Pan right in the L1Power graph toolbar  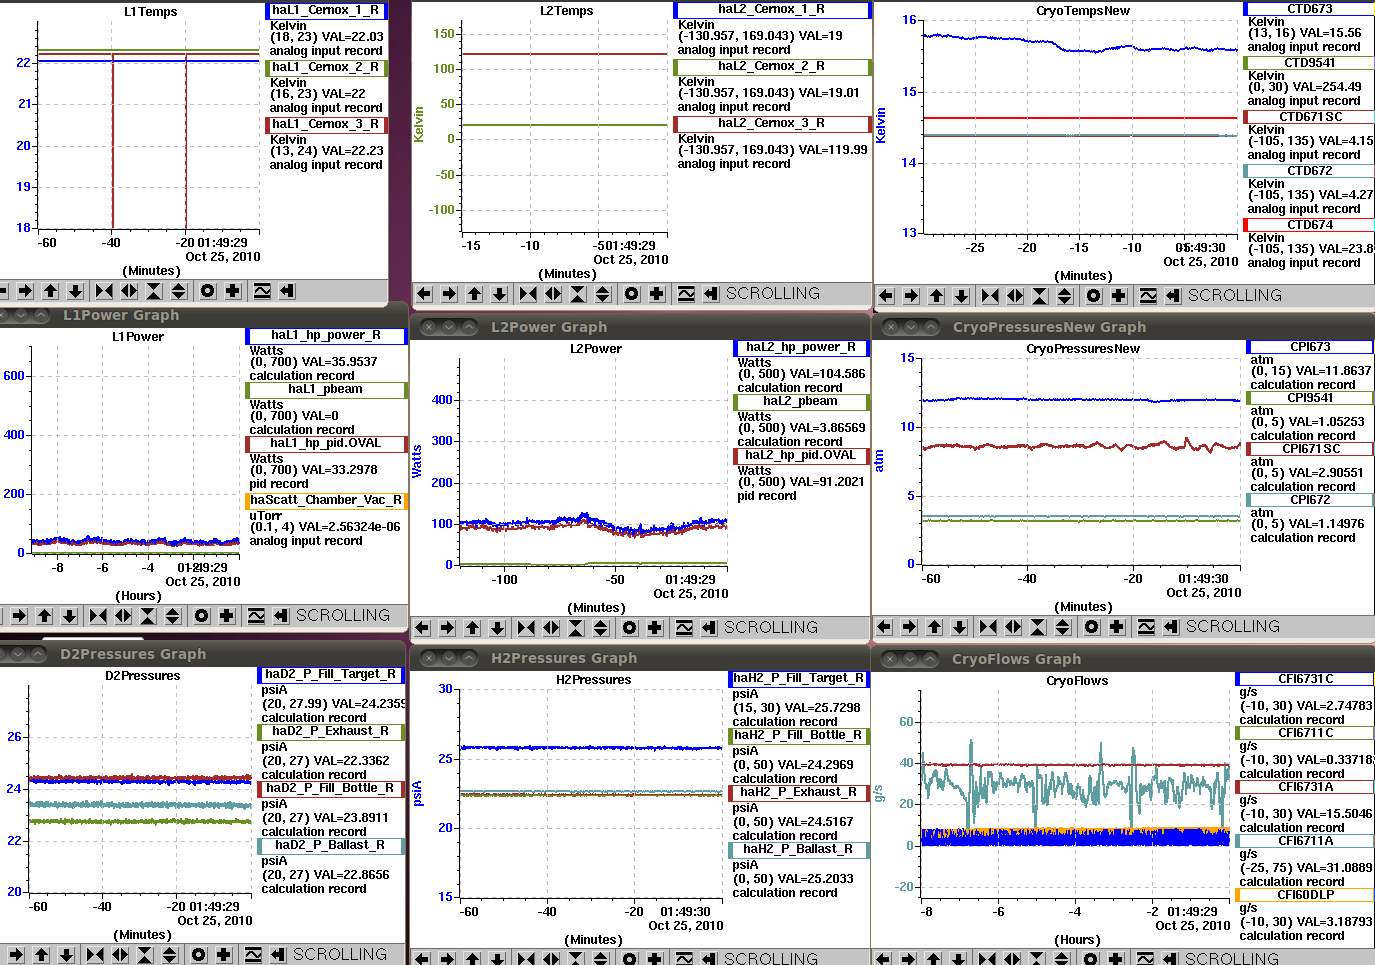[19, 616]
